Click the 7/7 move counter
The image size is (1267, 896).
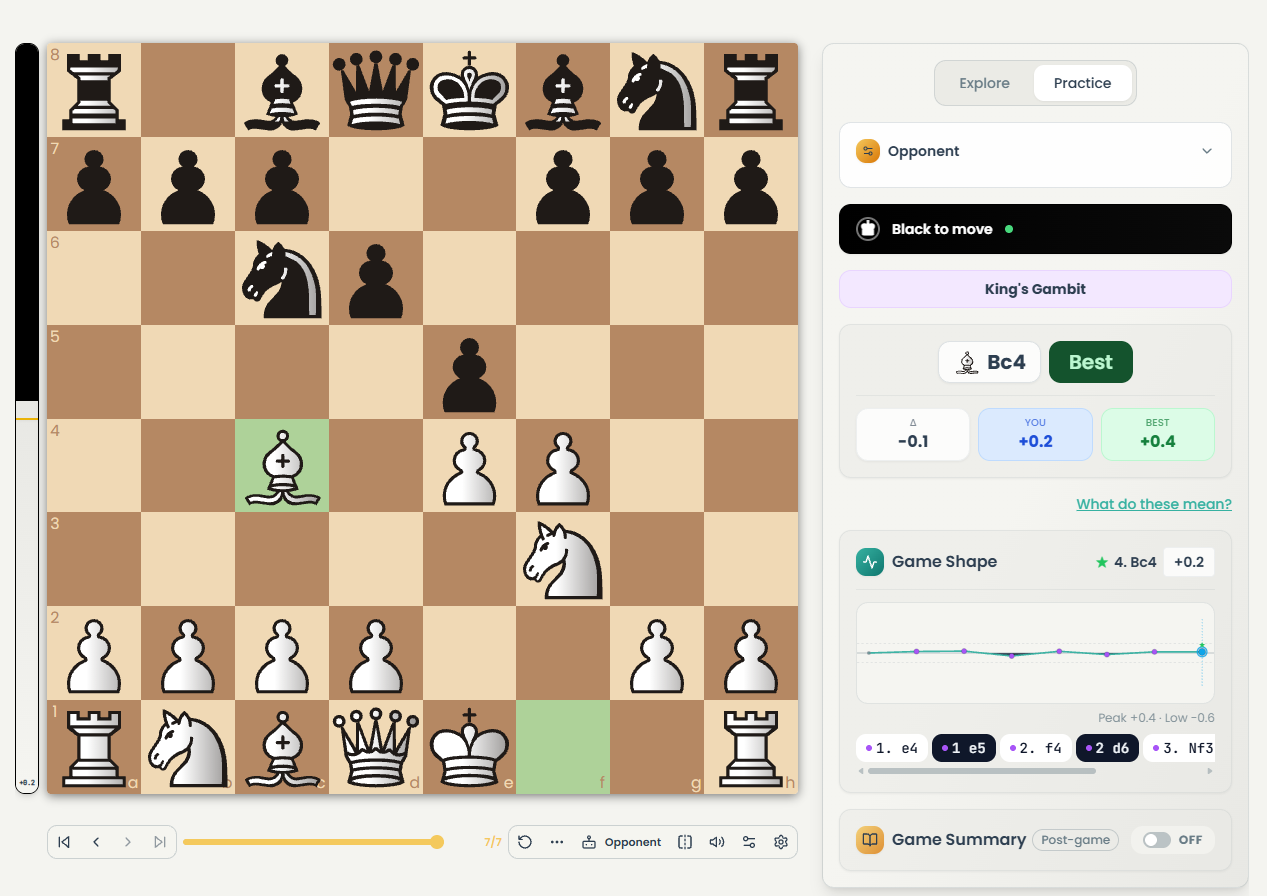492,842
